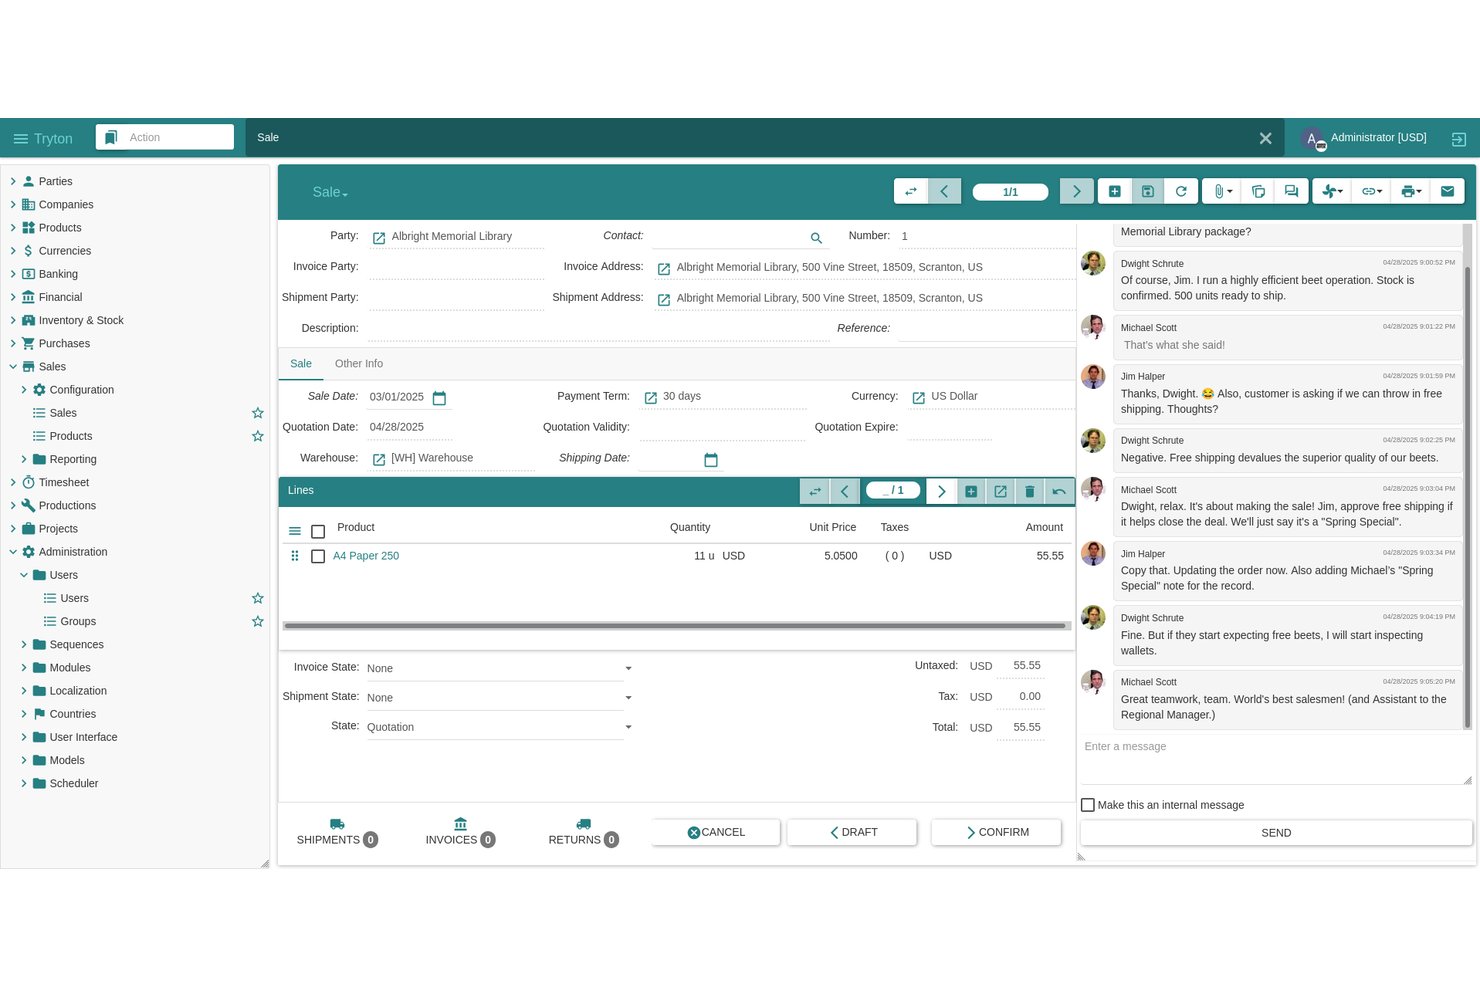Toggle favorite star for Groups entry
This screenshot has height=987, width=1480.
257,621
